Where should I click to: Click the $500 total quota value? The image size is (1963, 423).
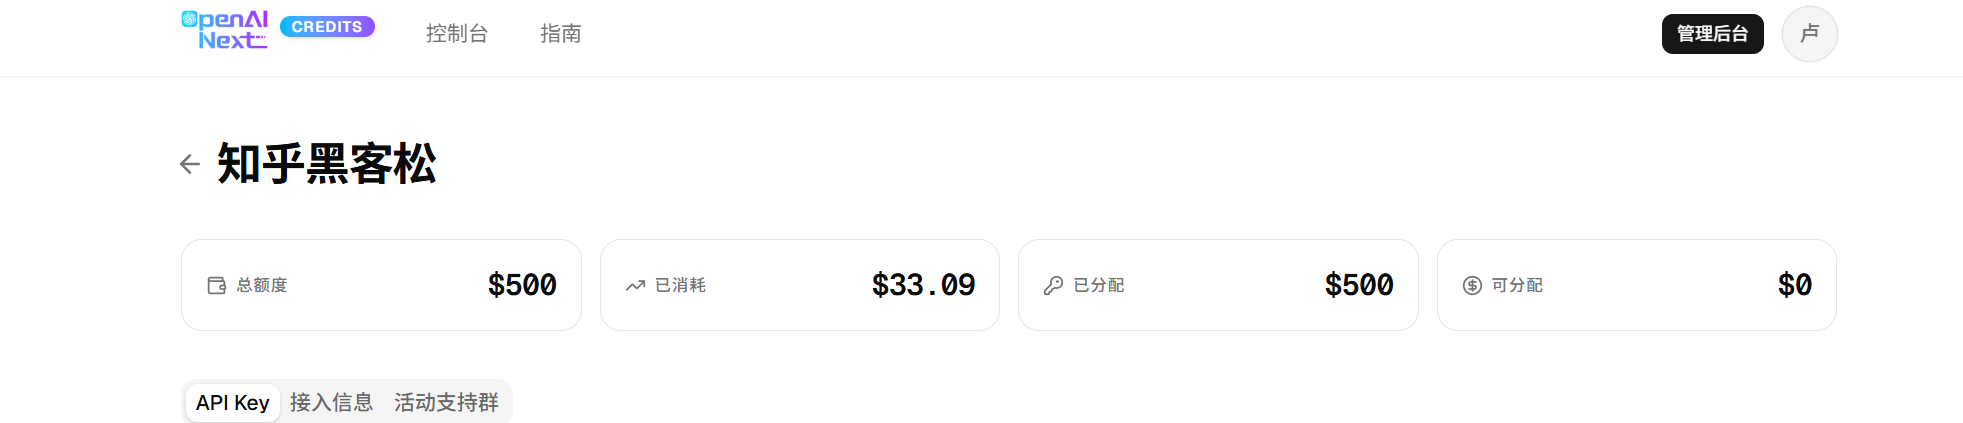[x=522, y=285]
